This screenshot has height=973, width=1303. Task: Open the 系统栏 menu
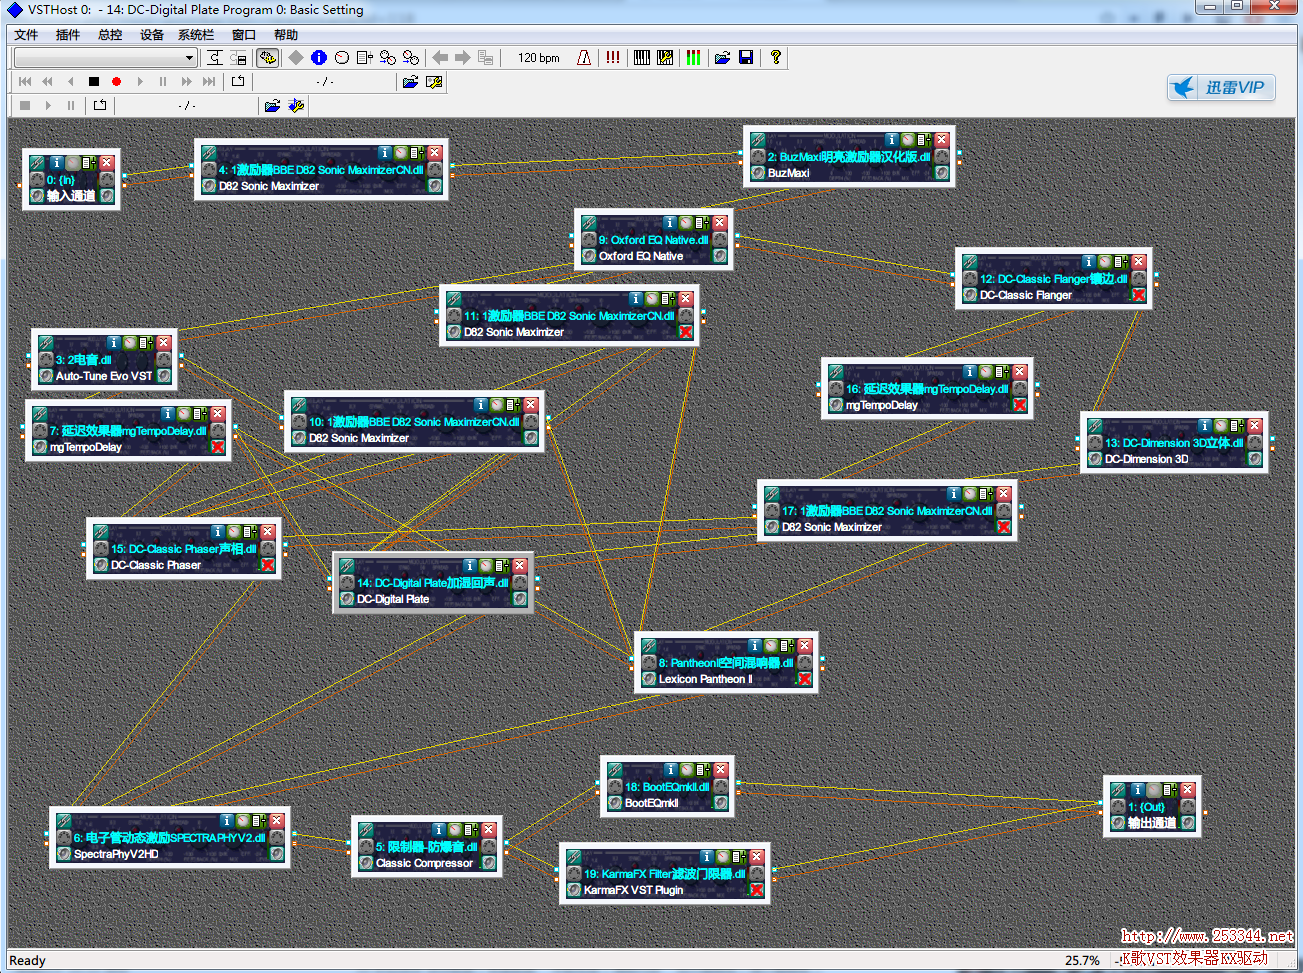click(196, 35)
